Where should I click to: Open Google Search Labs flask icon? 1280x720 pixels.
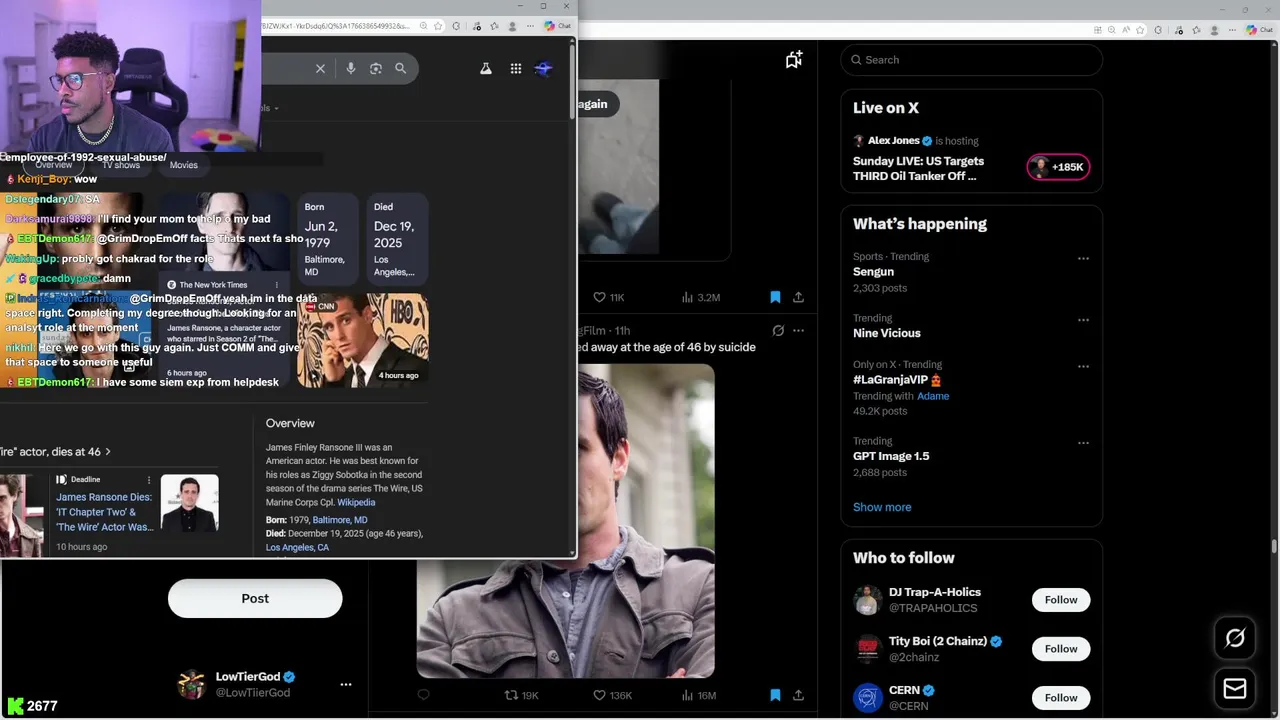click(486, 69)
